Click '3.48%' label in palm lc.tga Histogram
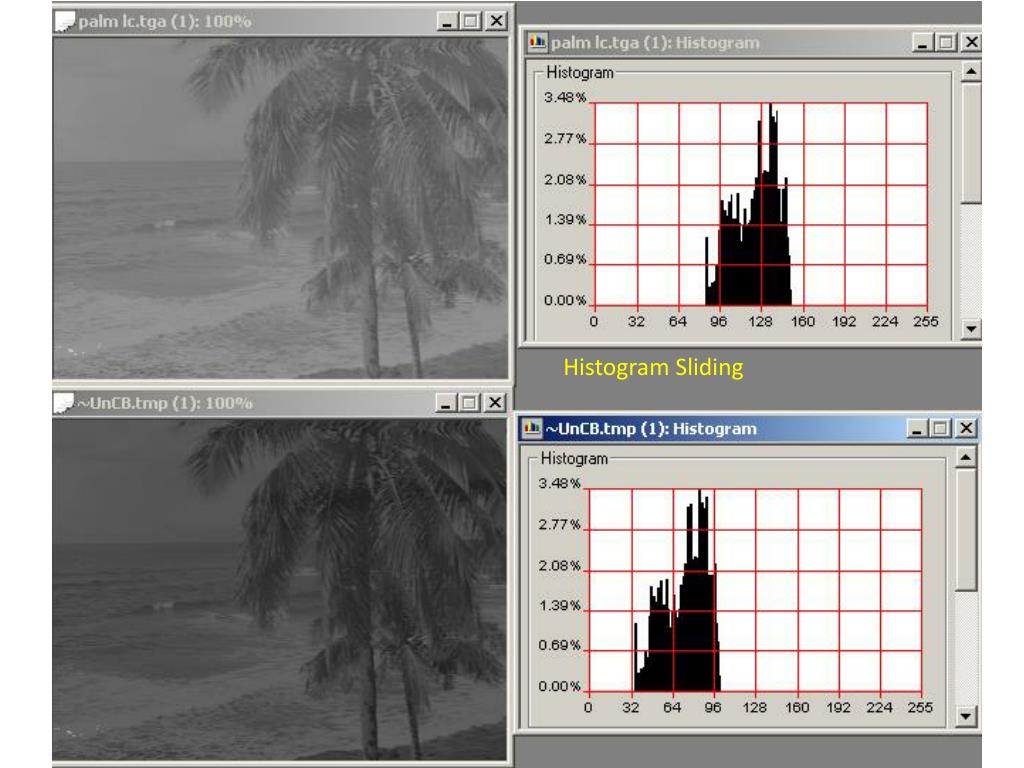 point(565,98)
